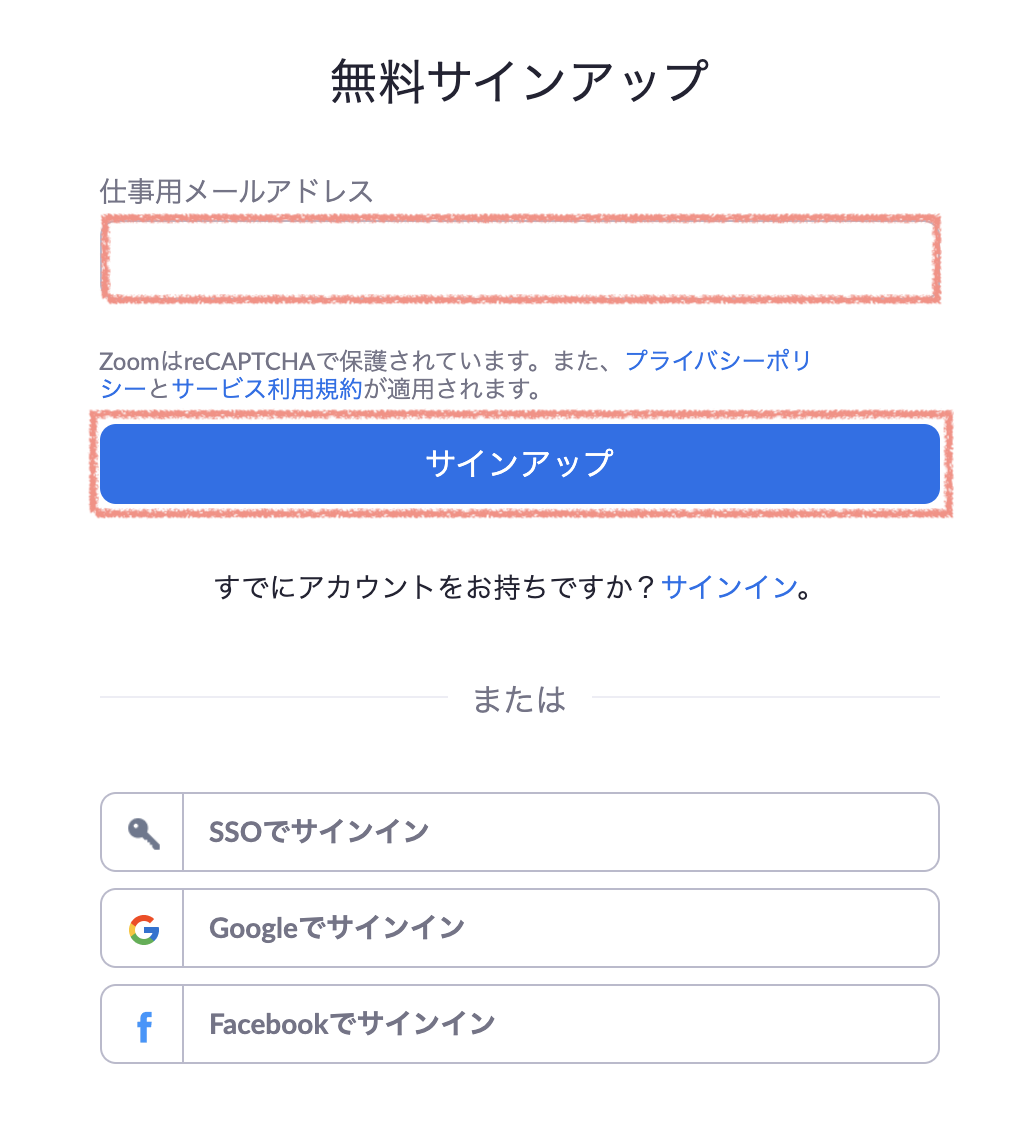Choose SSOでサインイン option
This screenshot has height=1128, width=1028.
(x=520, y=832)
